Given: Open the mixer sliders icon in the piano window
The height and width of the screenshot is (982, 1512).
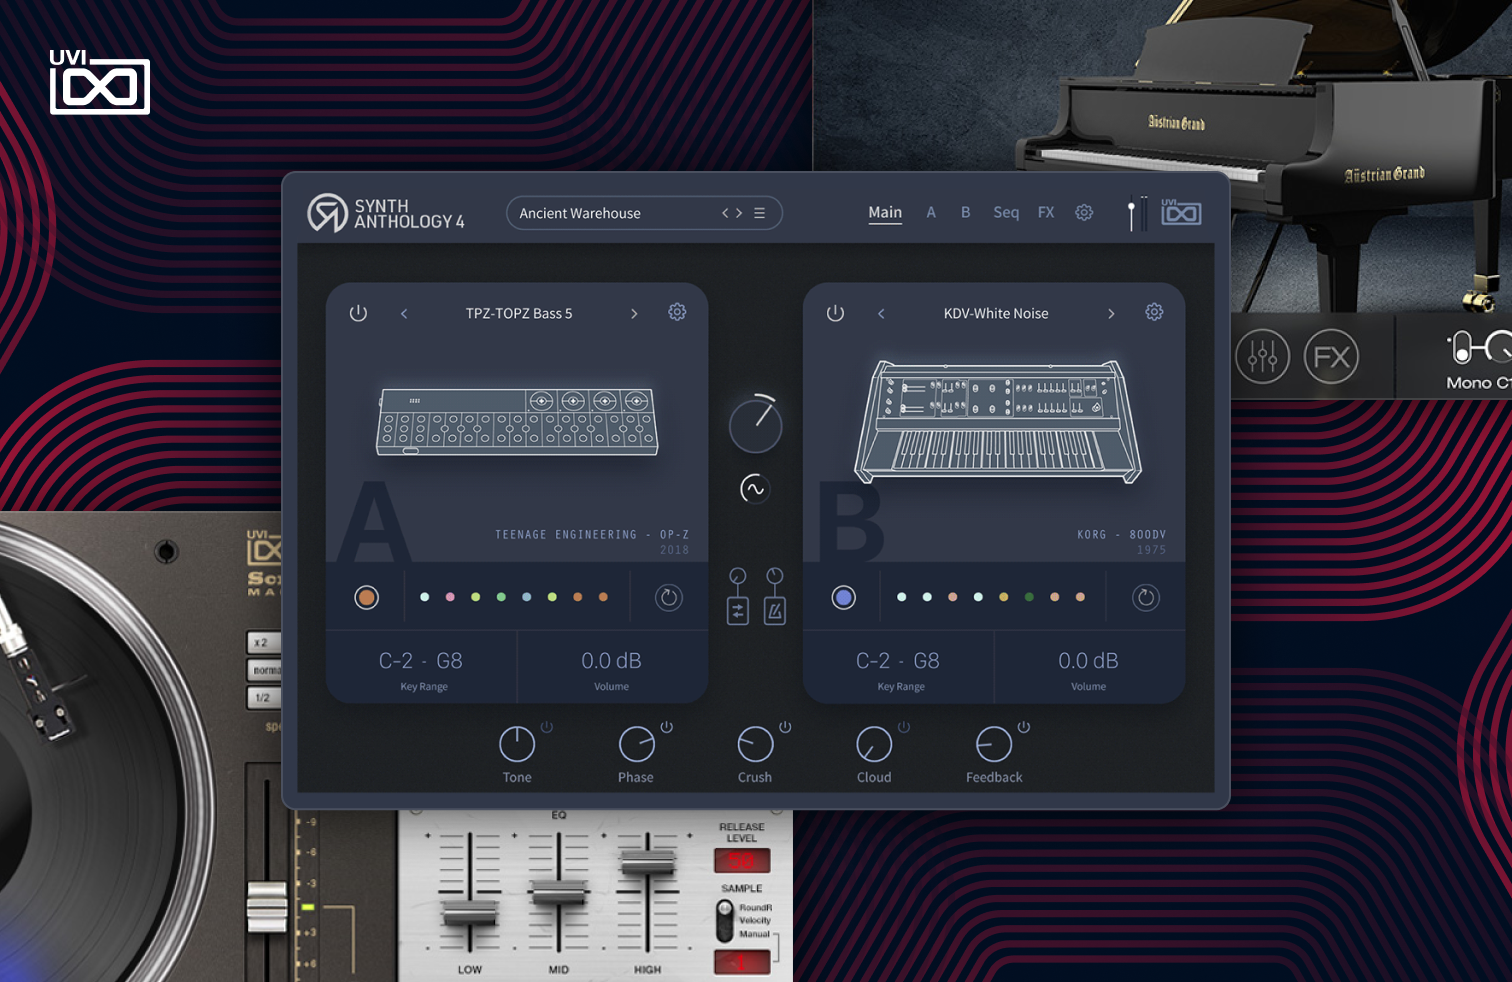Looking at the screenshot, I should point(1262,356).
